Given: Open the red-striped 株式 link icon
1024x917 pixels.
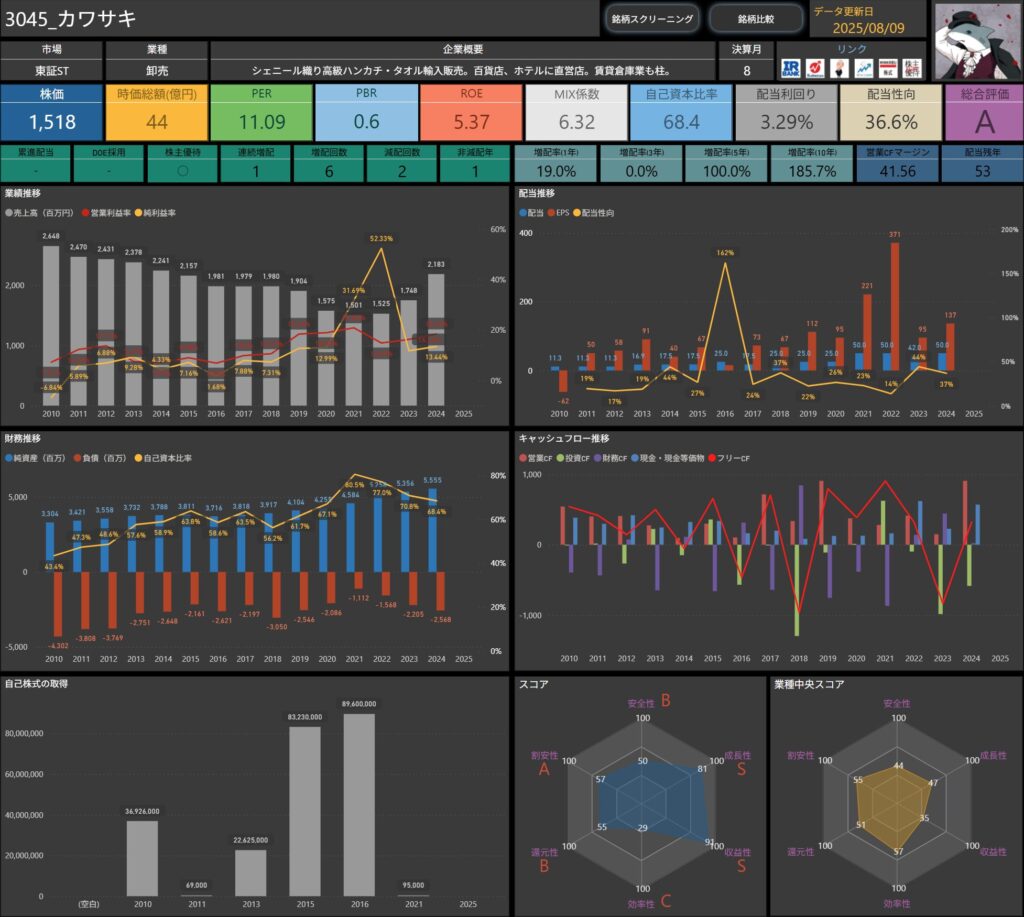Looking at the screenshot, I should [x=888, y=69].
